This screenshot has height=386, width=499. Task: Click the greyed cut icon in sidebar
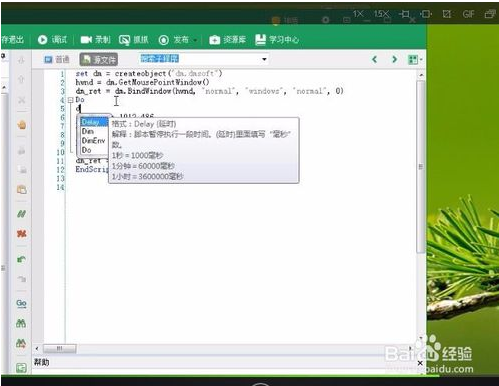point(21,151)
